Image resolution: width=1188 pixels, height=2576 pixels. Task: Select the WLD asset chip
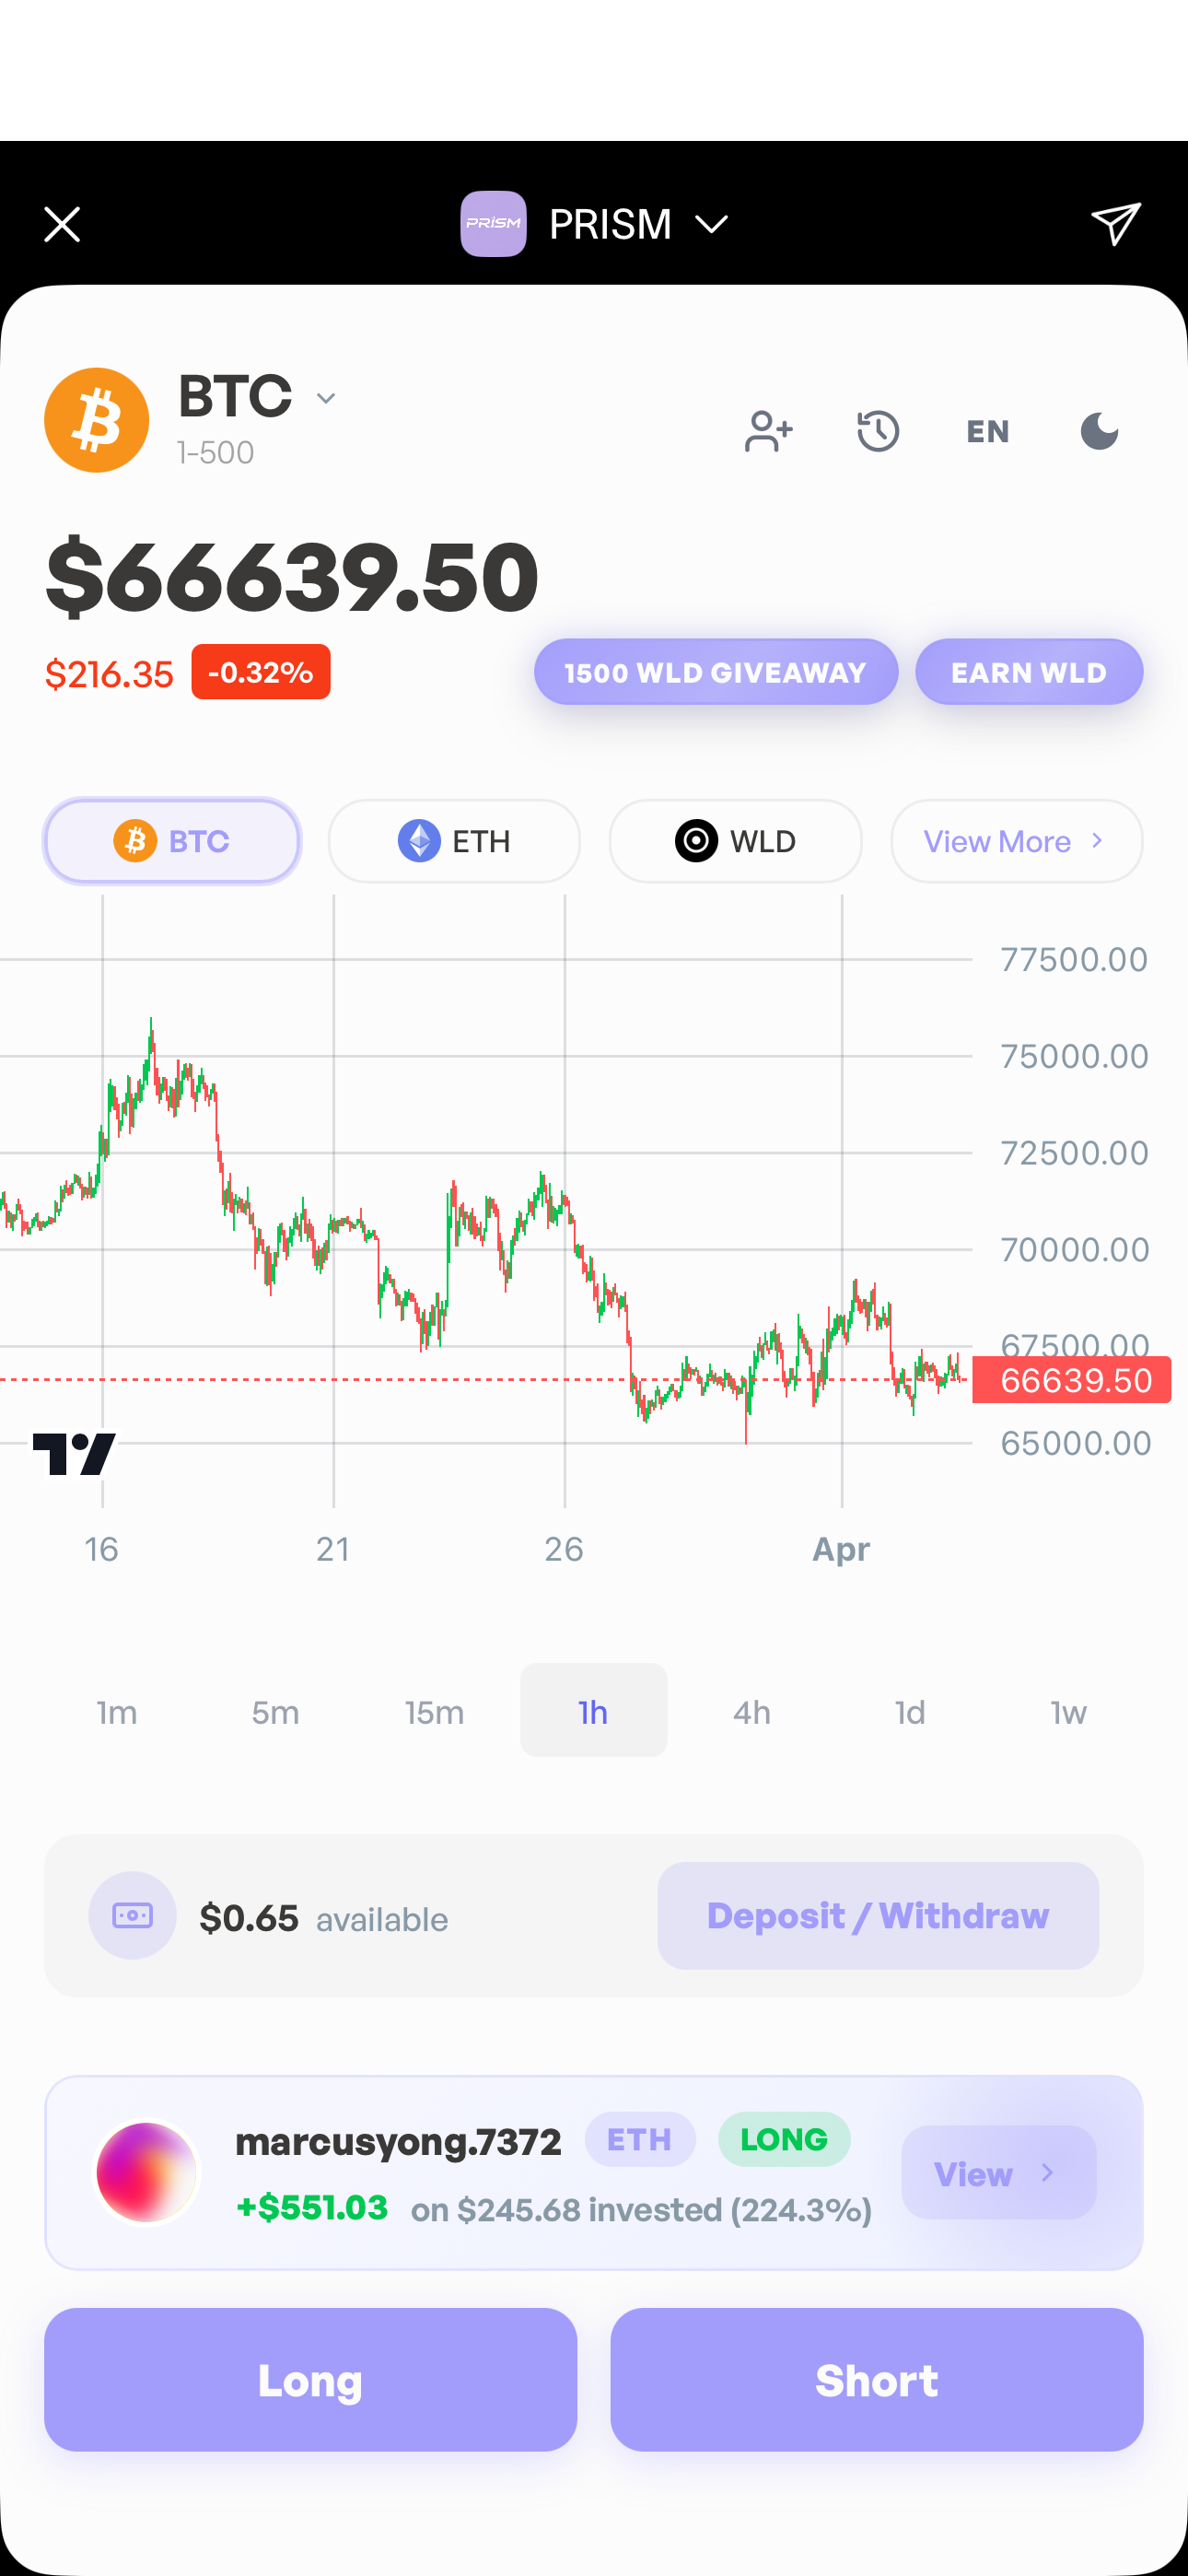click(735, 841)
